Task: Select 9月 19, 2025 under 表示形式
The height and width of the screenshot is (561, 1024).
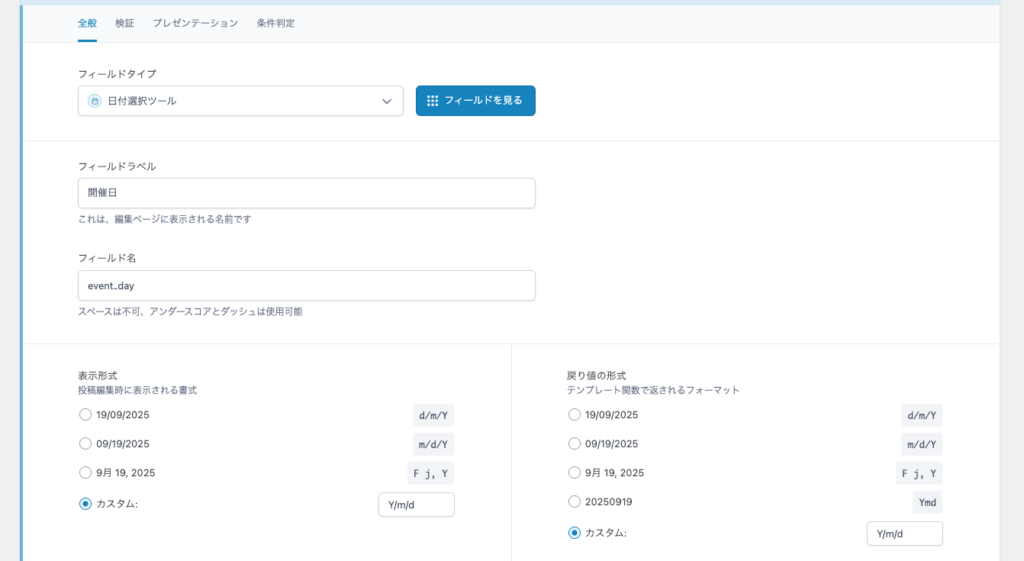Action: point(85,473)
